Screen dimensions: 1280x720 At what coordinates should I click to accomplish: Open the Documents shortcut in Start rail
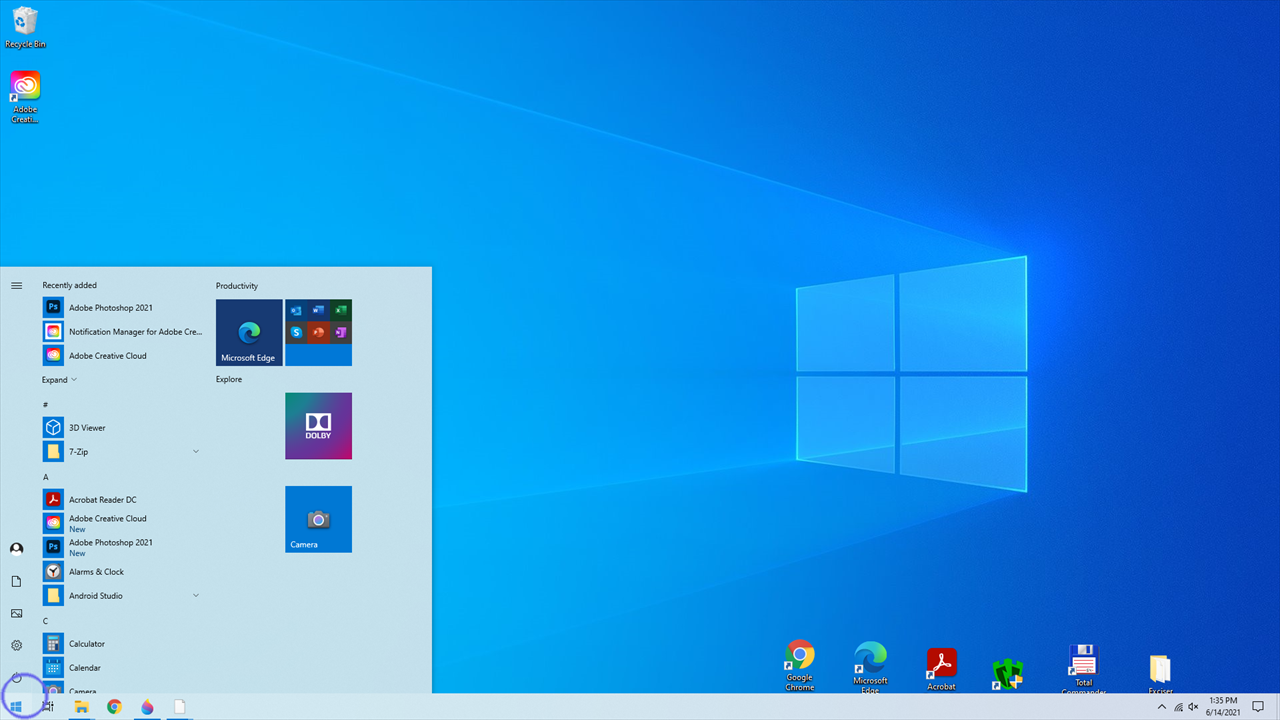tap(16, 581)
